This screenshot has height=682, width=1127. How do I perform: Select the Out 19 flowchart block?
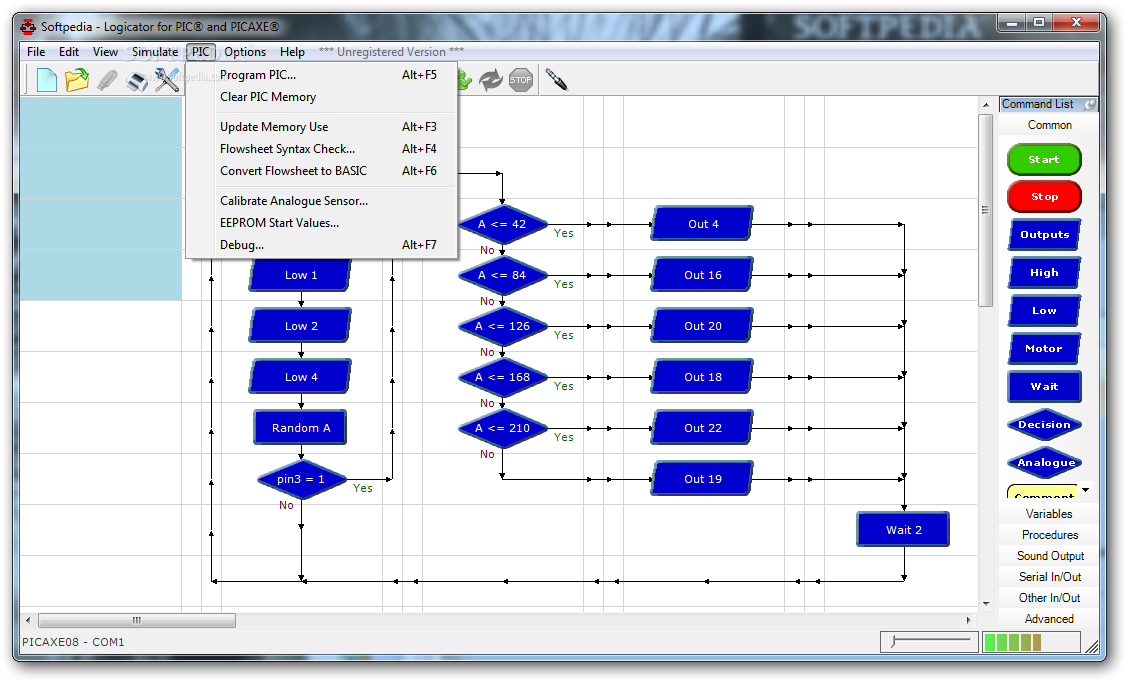point(702,479)
